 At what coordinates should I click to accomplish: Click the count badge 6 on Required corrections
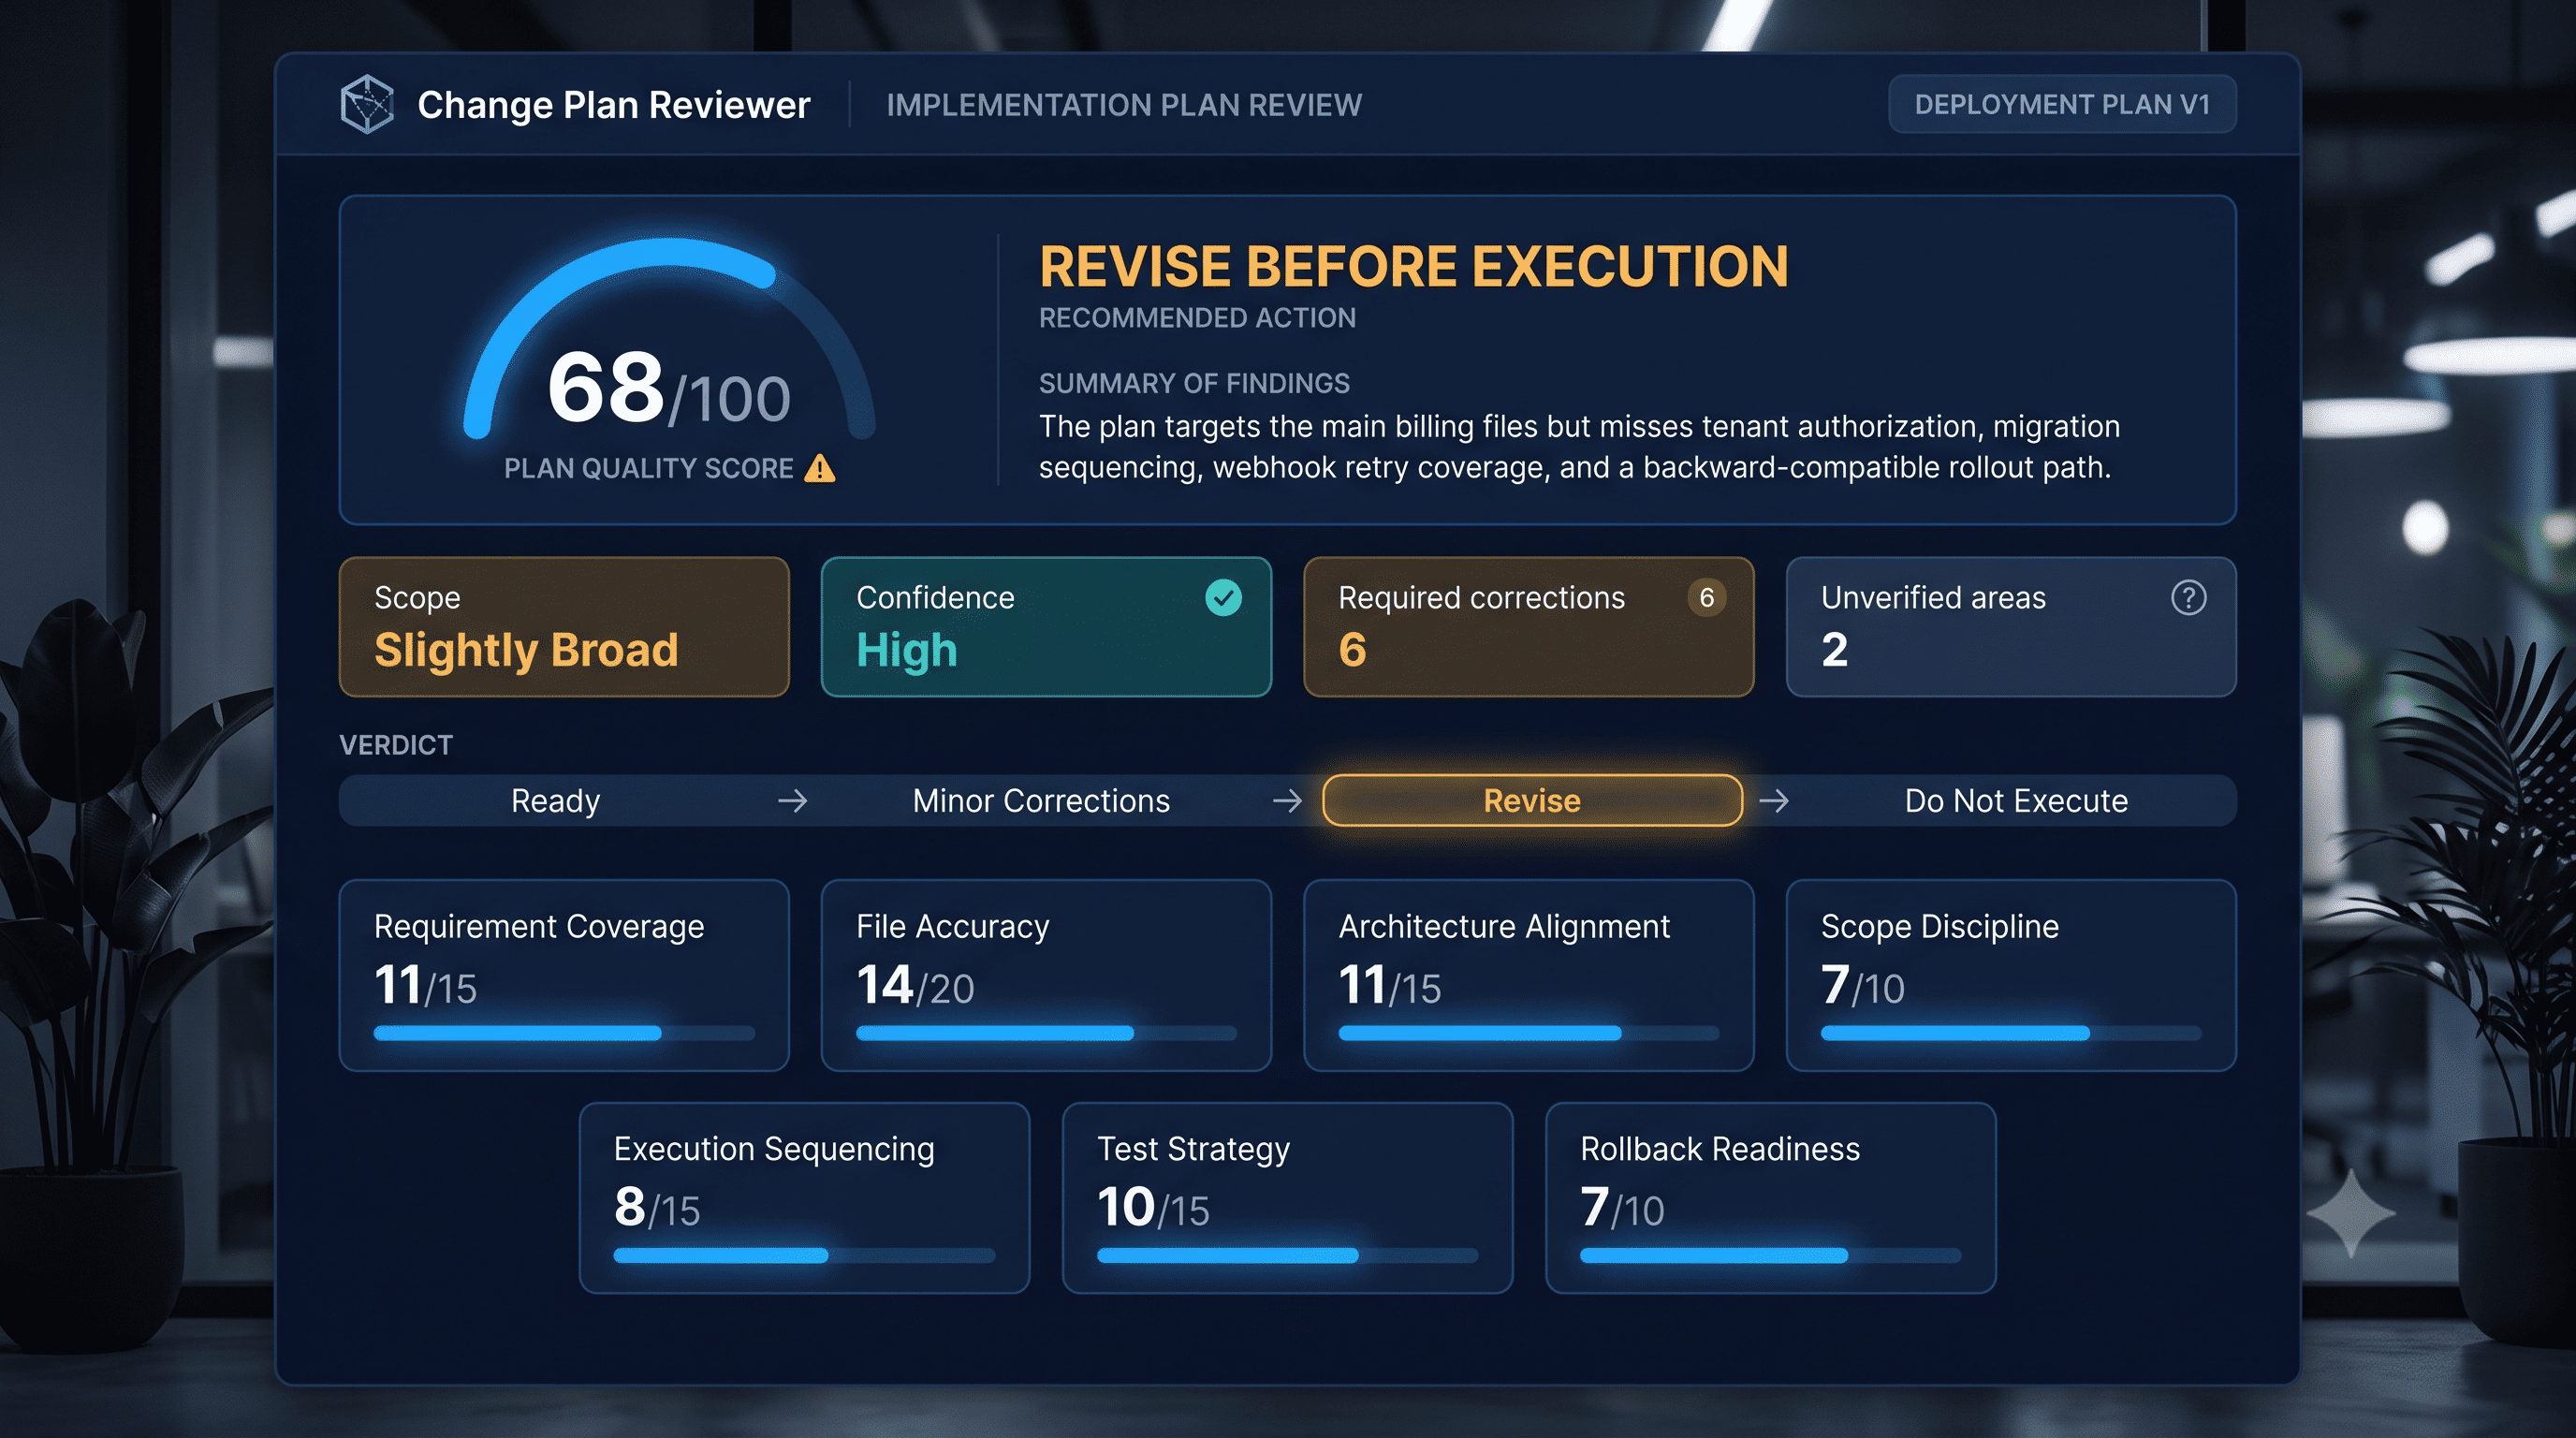pos(1706,597)
